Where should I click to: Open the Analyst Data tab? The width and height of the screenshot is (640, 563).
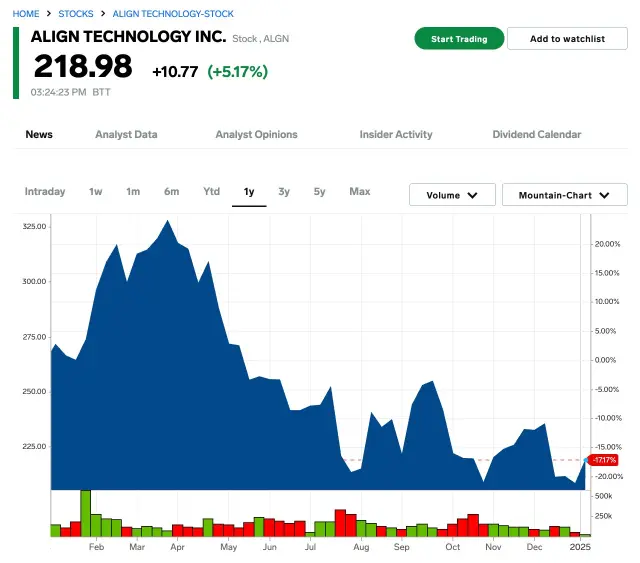coord(126,134)
